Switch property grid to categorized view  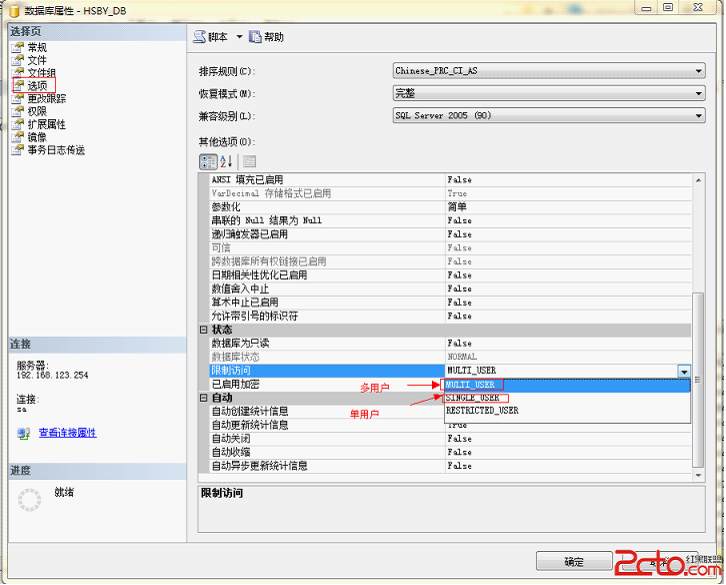(208, 160)
